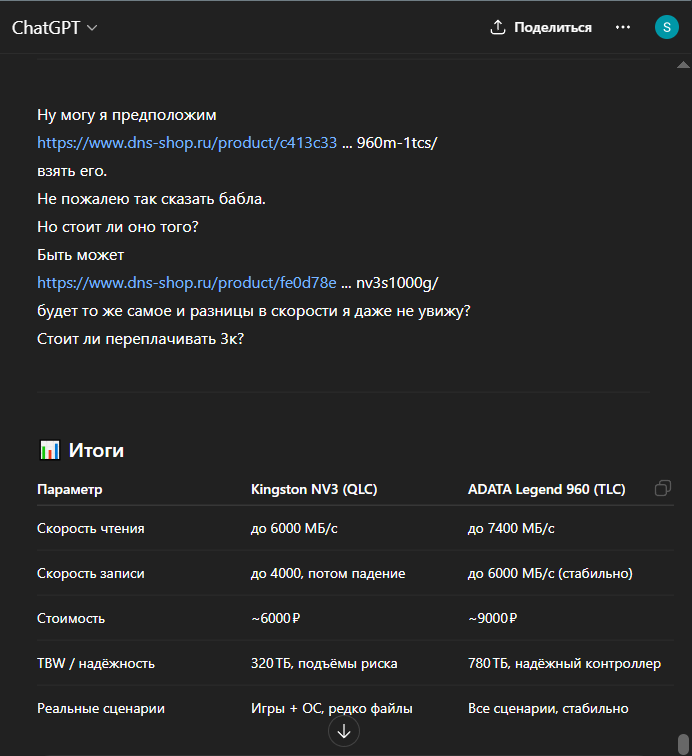
Task: Click the Параметр column header
Action: point(69,489)
